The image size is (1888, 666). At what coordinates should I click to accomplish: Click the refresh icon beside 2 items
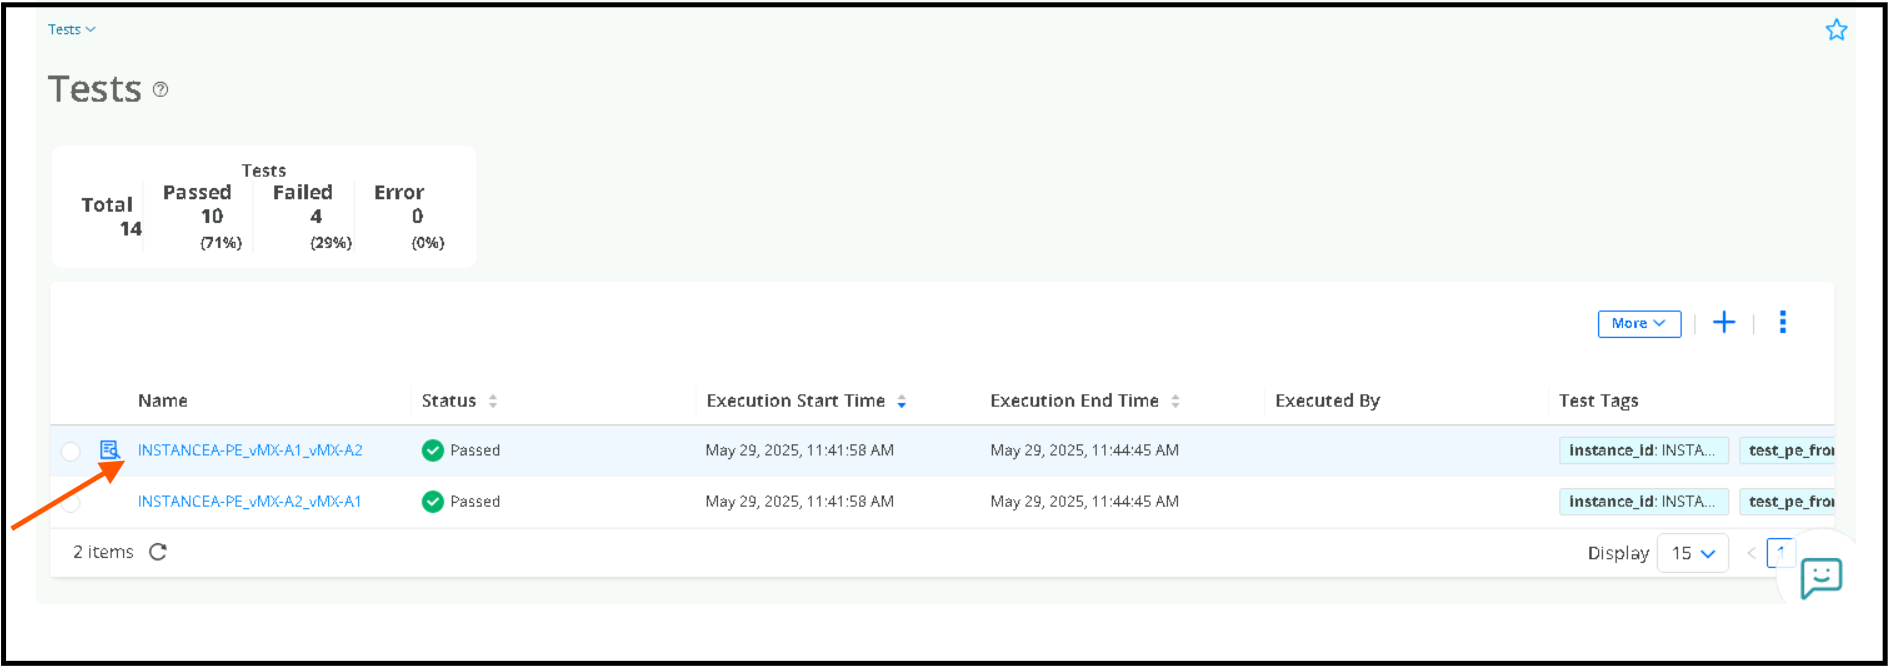coord(158,552)
